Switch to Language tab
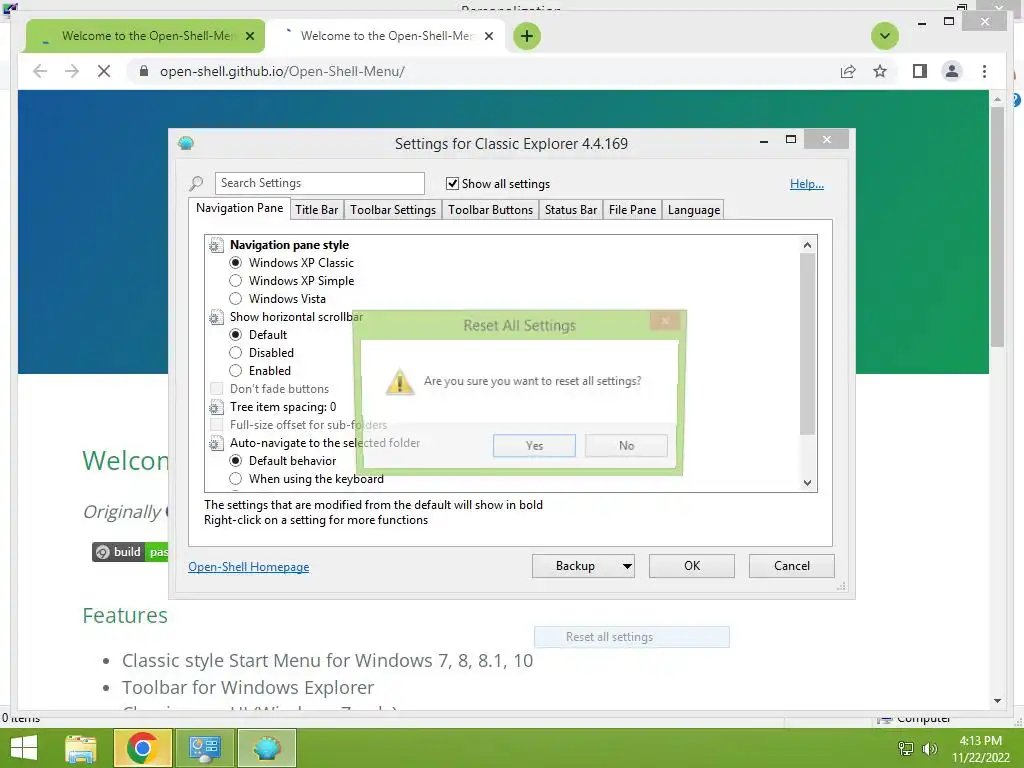This screenshot has height=768, width=1024. 694,210
